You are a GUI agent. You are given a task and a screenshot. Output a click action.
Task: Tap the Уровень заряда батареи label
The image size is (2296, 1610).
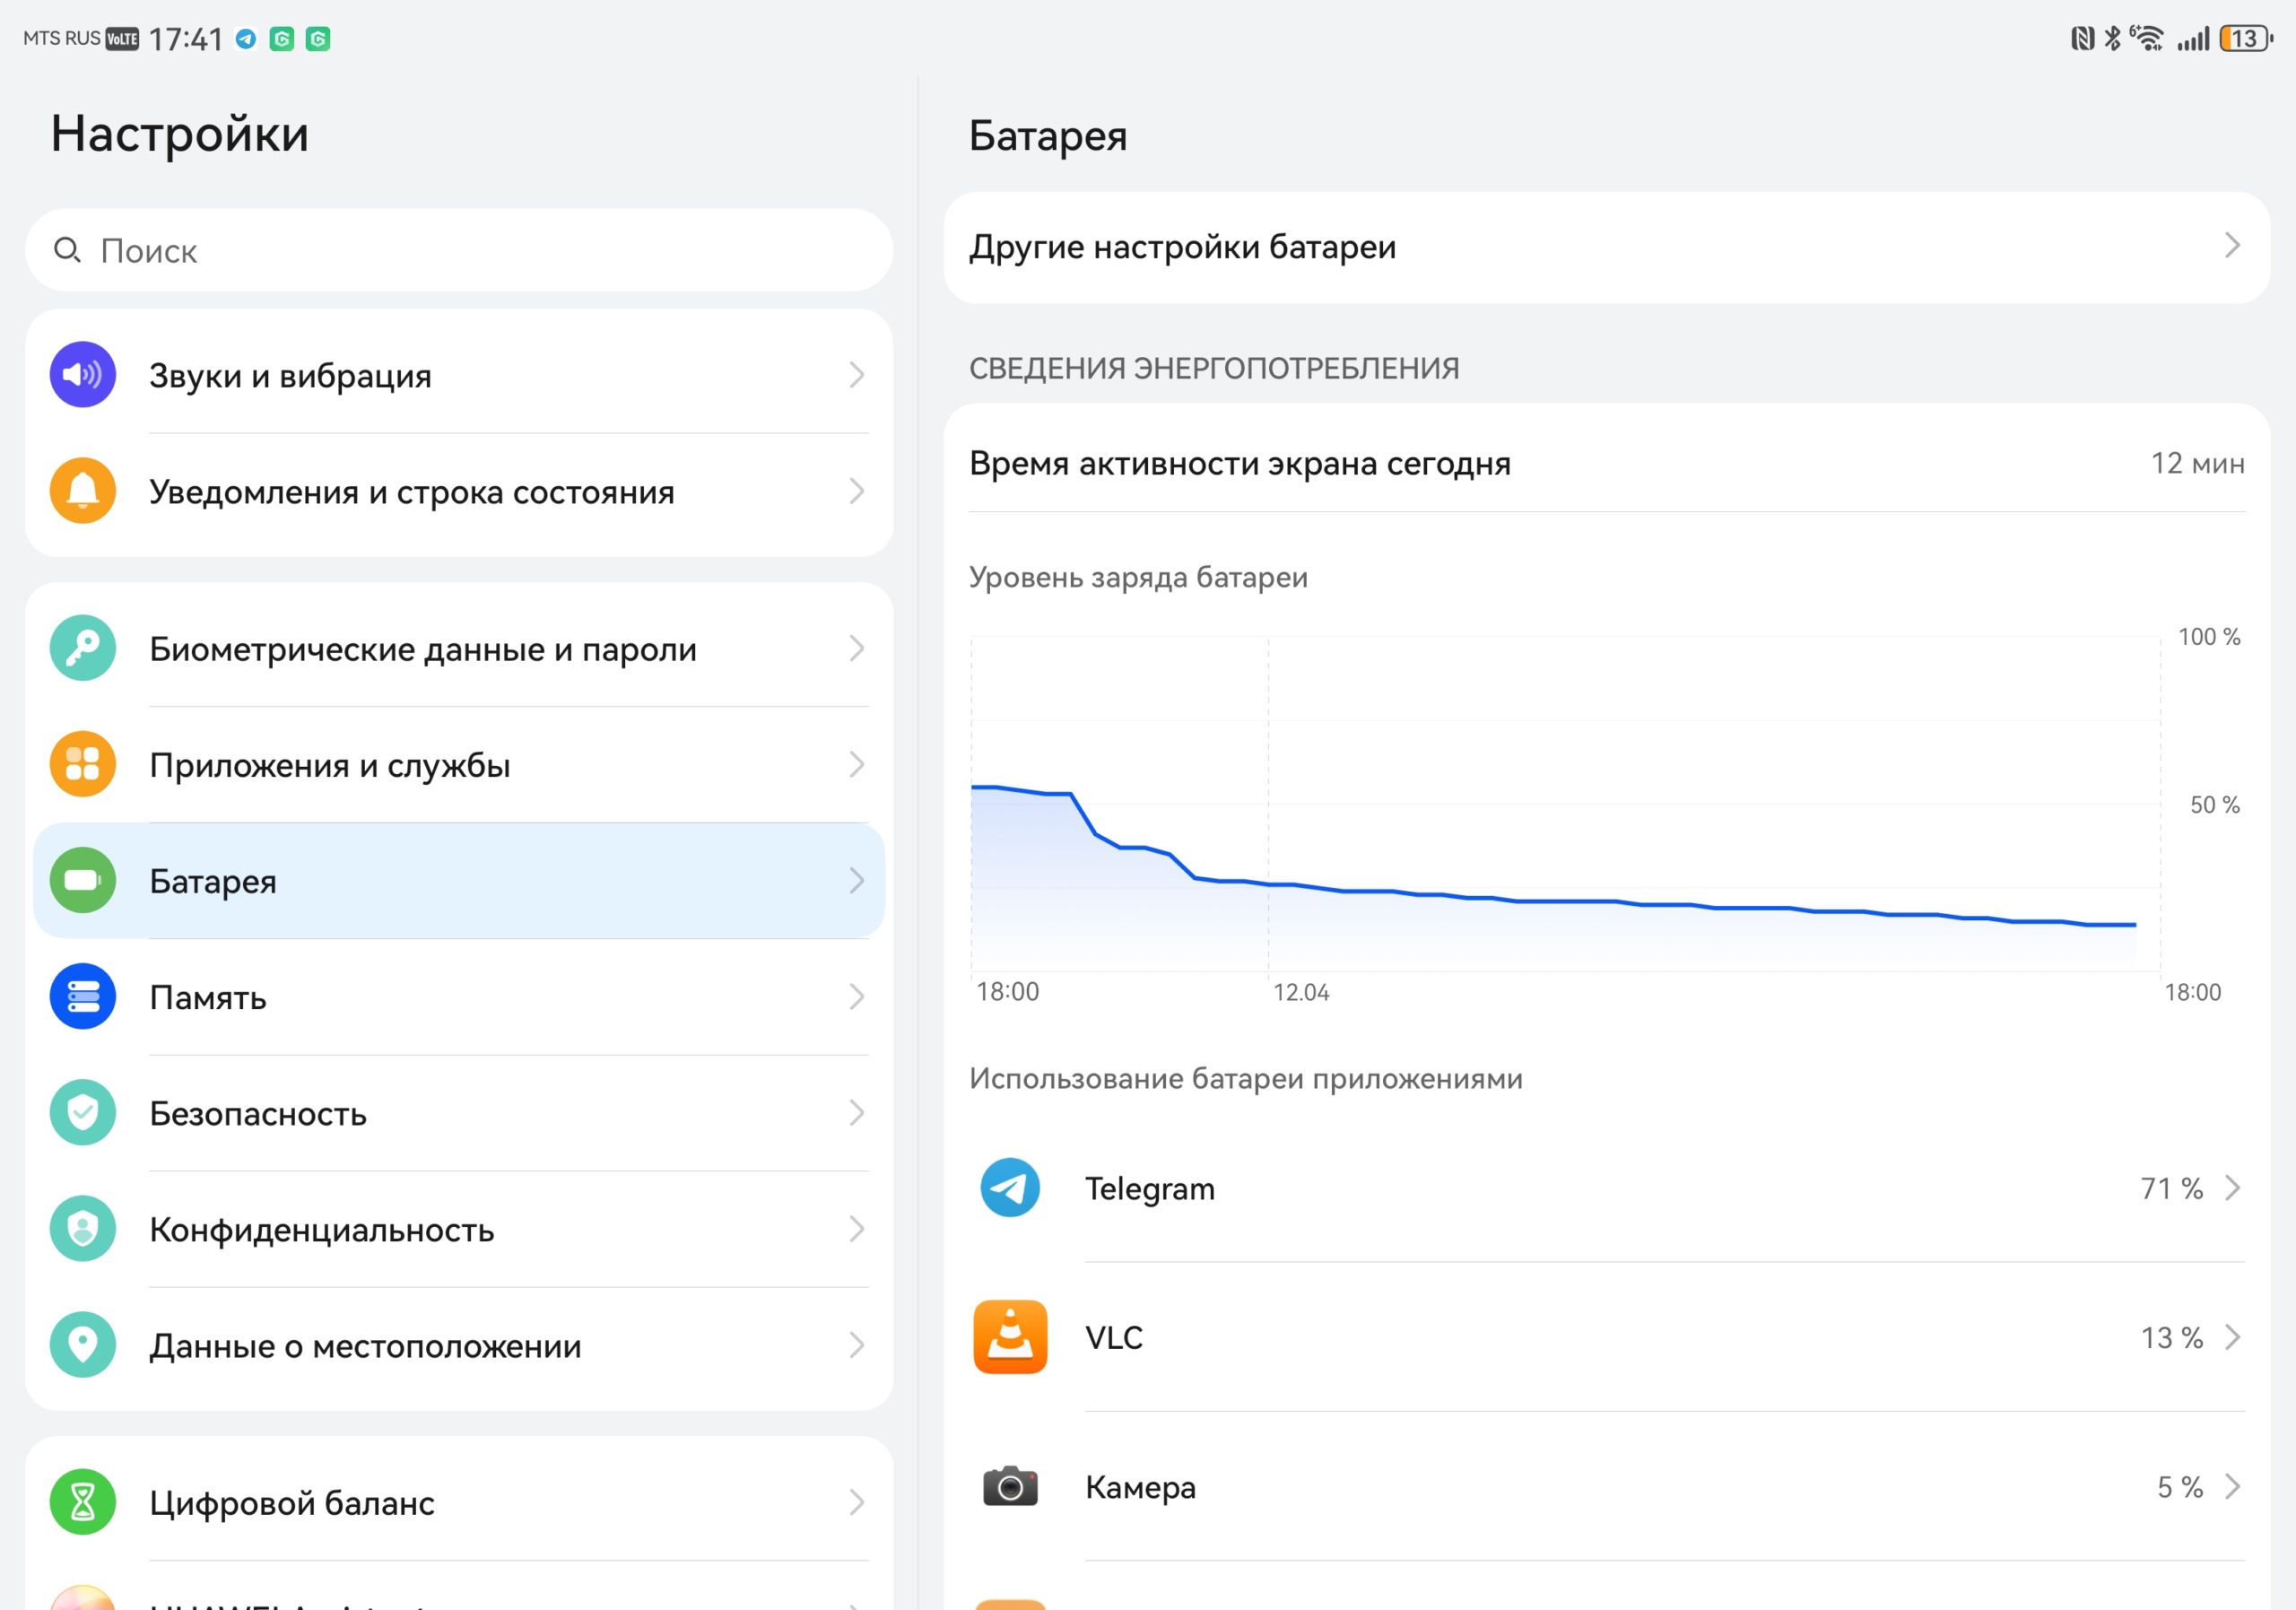(1138, 578)
